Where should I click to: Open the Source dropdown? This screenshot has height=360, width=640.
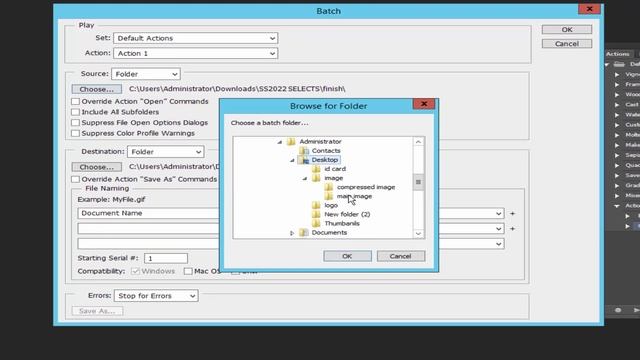146,74
